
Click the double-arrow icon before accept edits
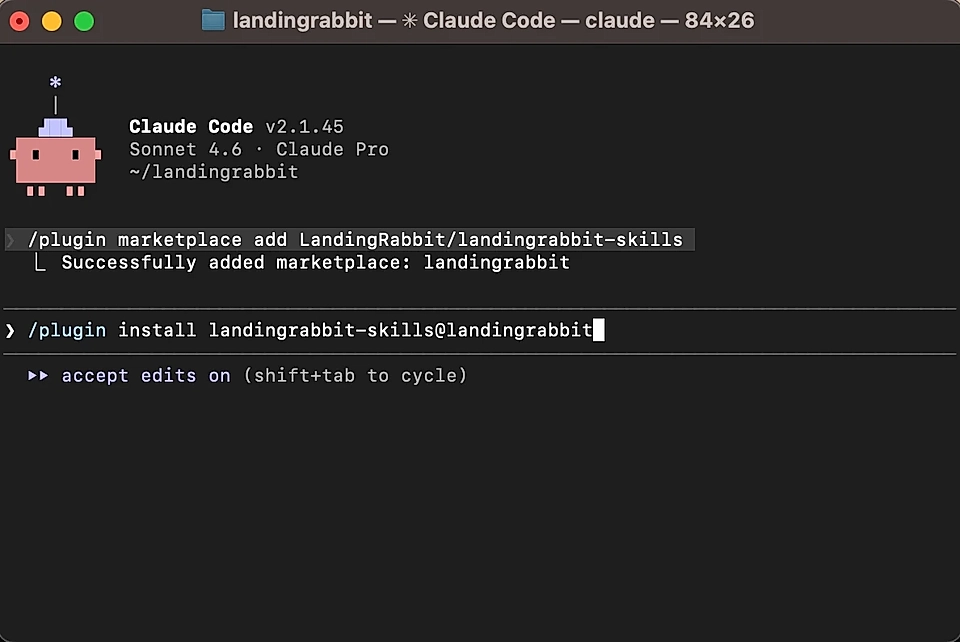click(x=38, y=375)
